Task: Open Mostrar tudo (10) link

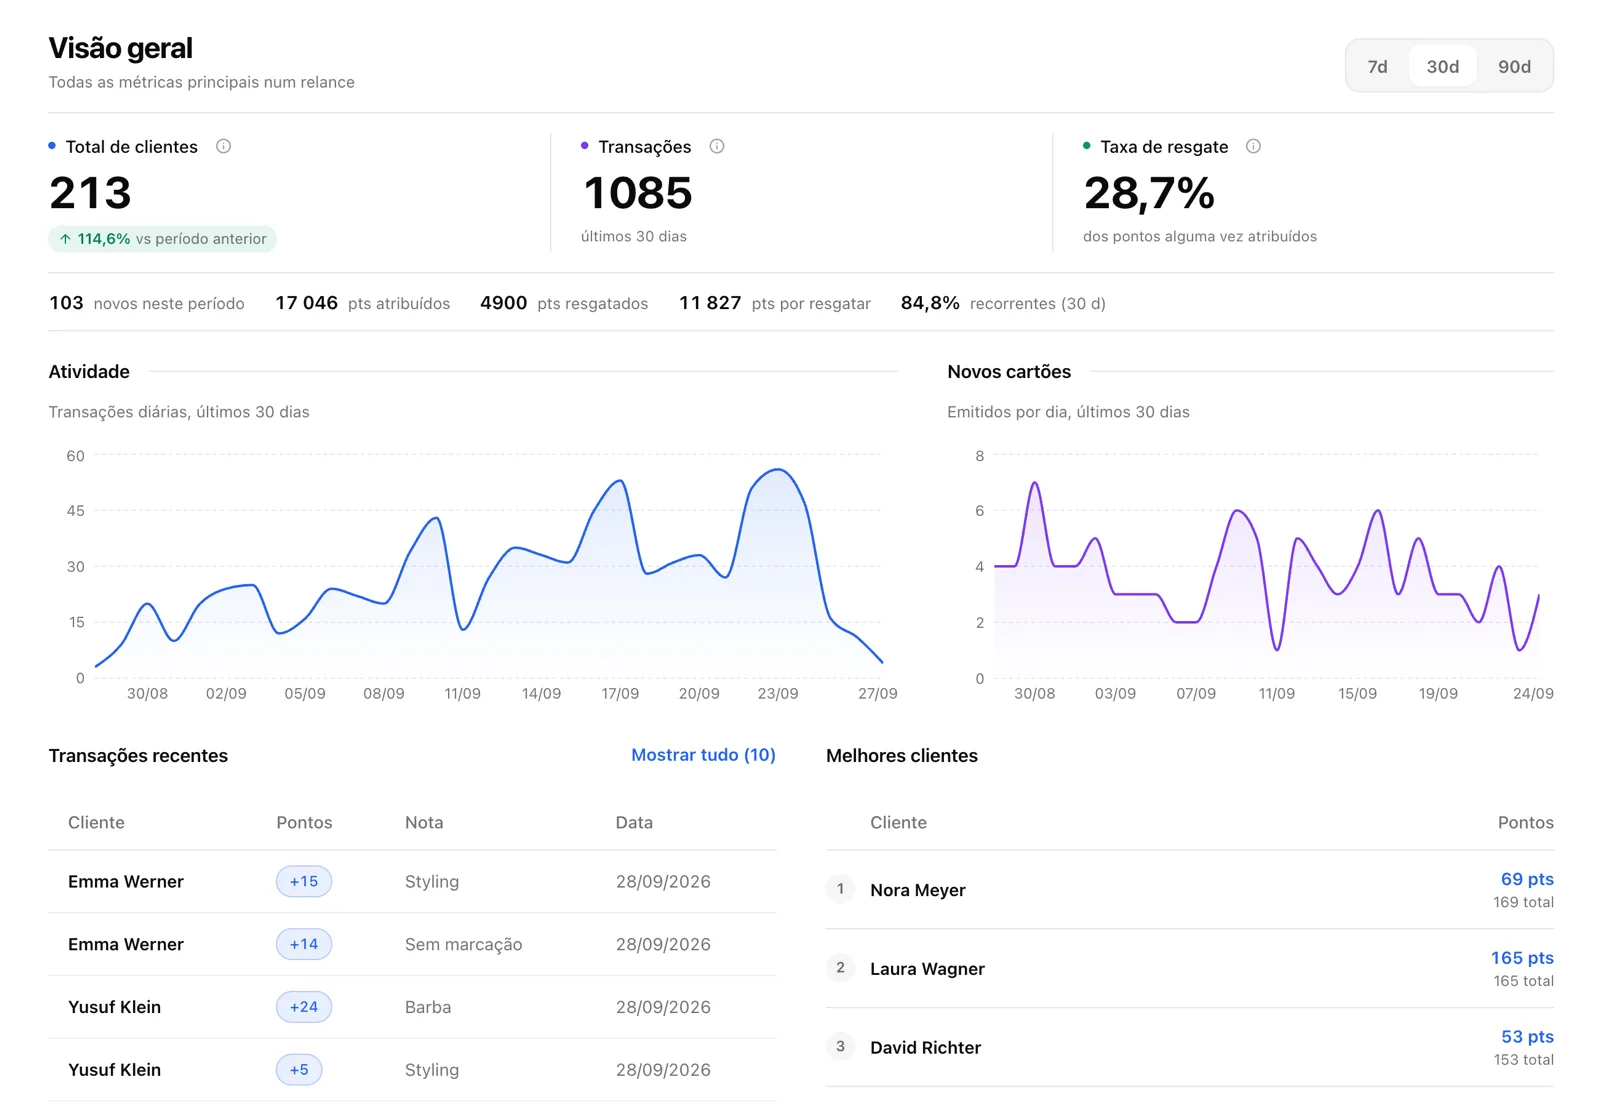Action: pyautogui.click(x=703, y=755)
